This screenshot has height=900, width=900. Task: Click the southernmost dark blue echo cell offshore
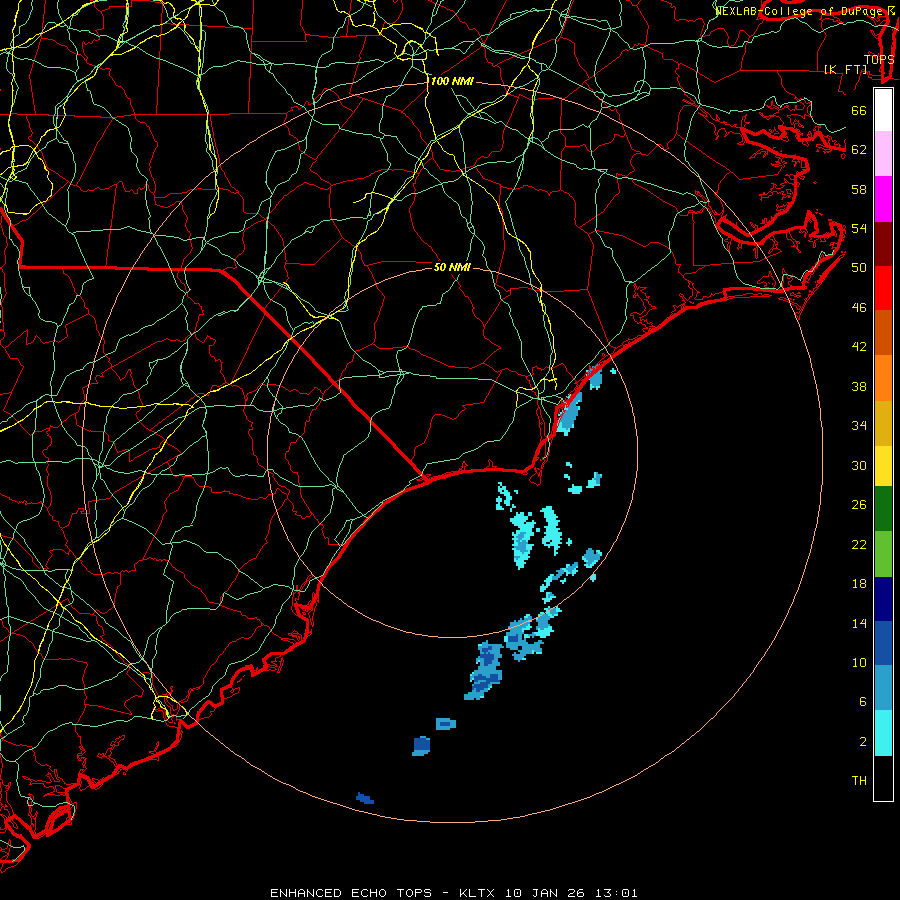tap(364, 798)
